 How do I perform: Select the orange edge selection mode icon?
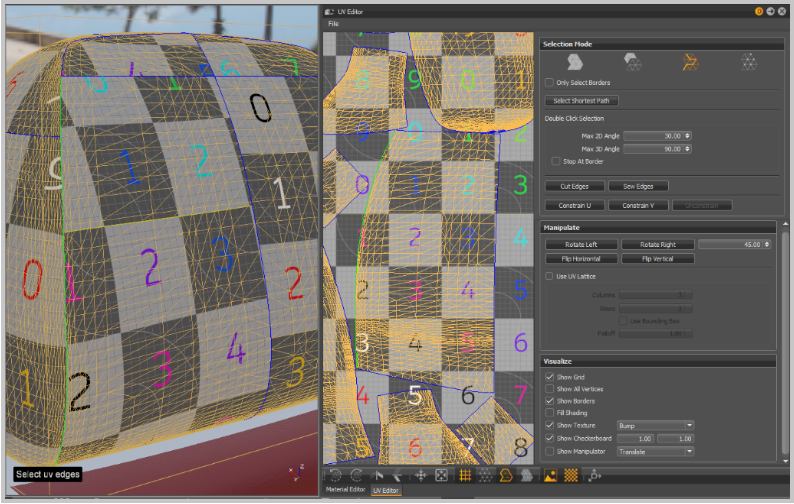[x=690, y=62]
